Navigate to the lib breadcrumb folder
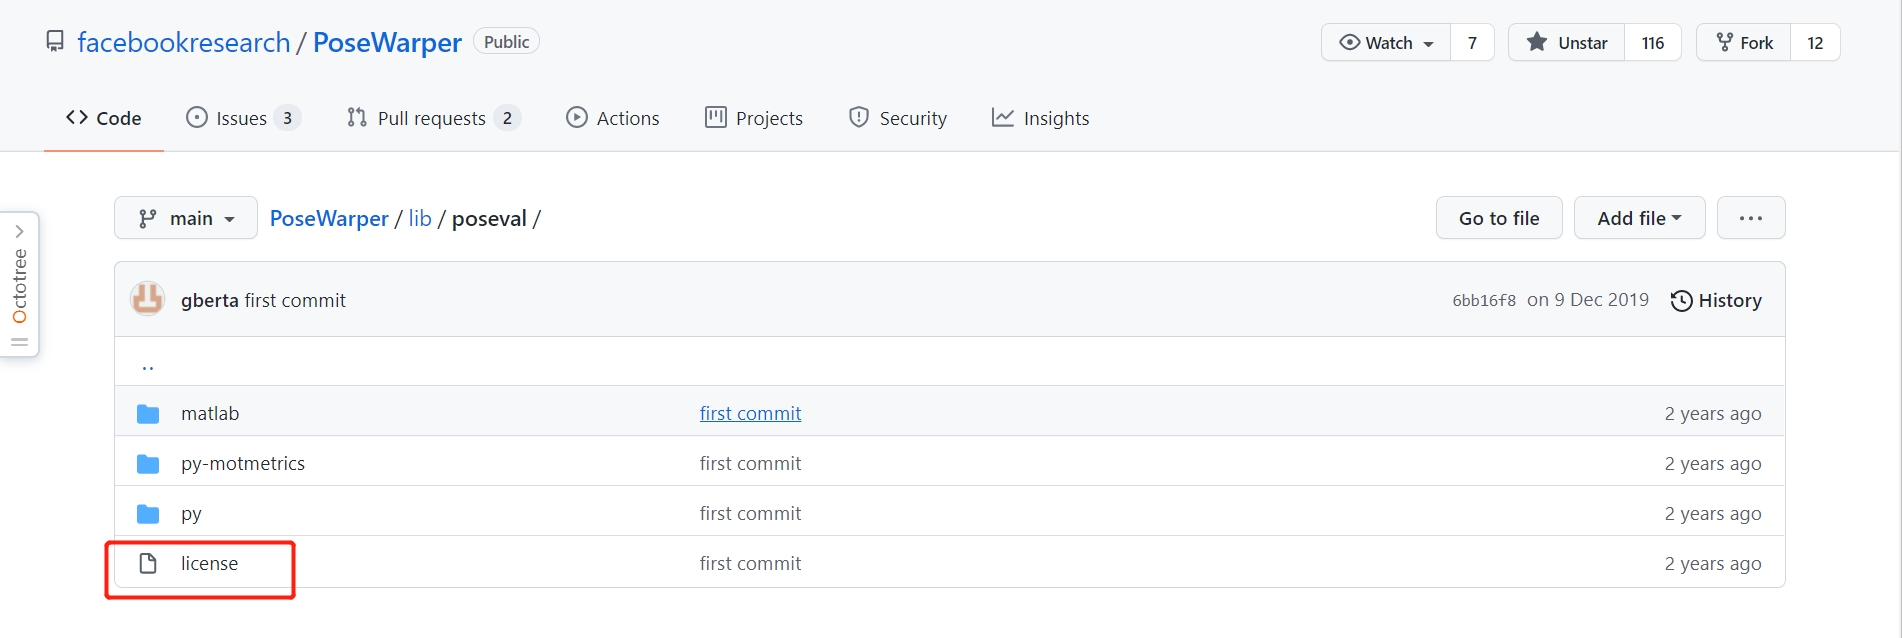Image resolution: width=1902 pixels, height=638 pixels. [x=420, y=219]
